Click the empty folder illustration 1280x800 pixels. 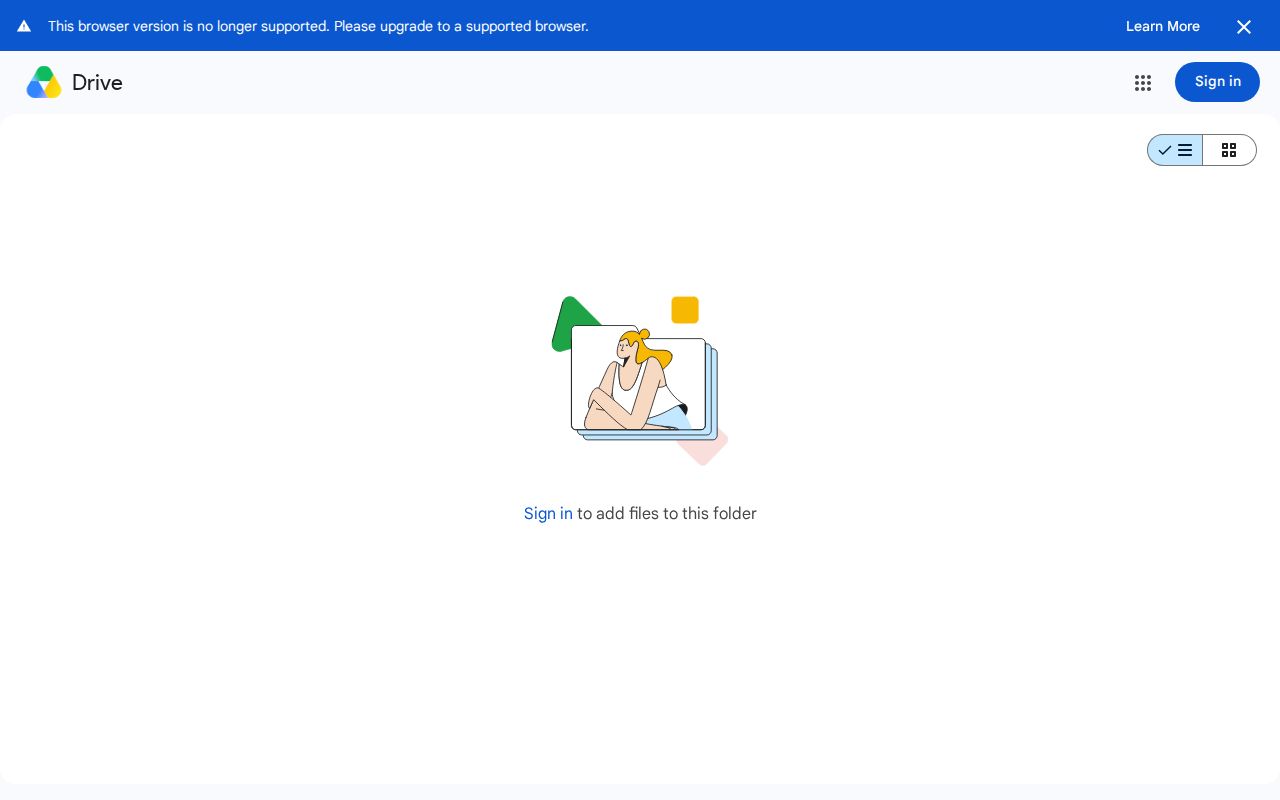(640, 381)
